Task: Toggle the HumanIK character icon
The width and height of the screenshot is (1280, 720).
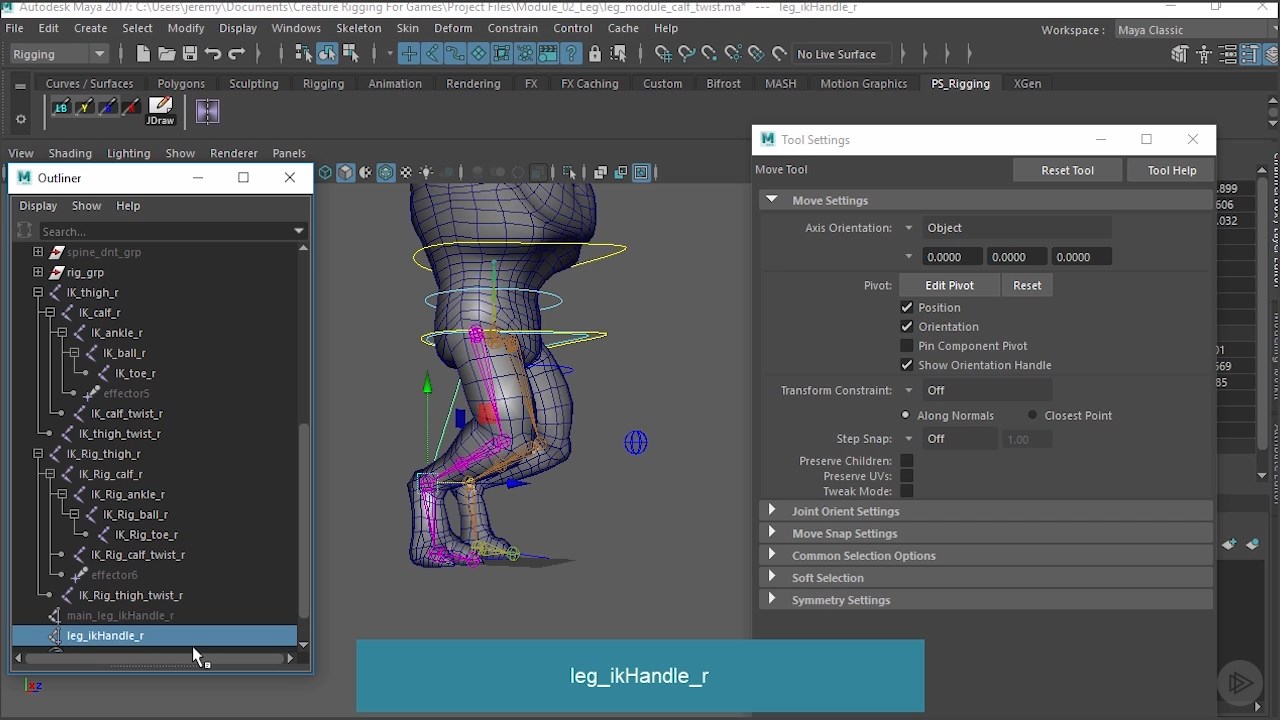Action: (x=1204, y=55)
